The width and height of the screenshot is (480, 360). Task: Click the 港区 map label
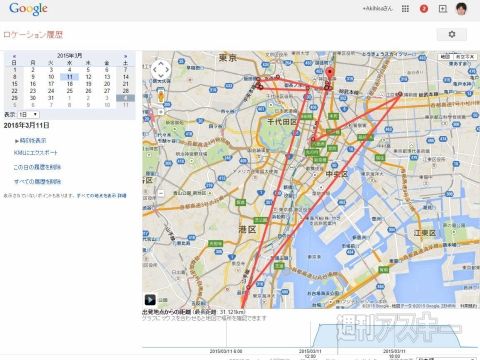(247, 229)
